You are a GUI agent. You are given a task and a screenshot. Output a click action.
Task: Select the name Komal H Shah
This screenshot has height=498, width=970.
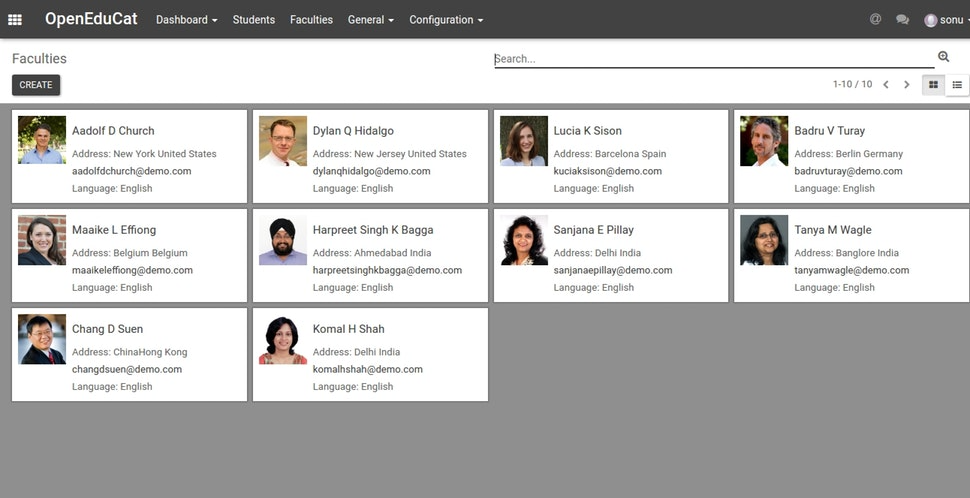click(349, 328)
